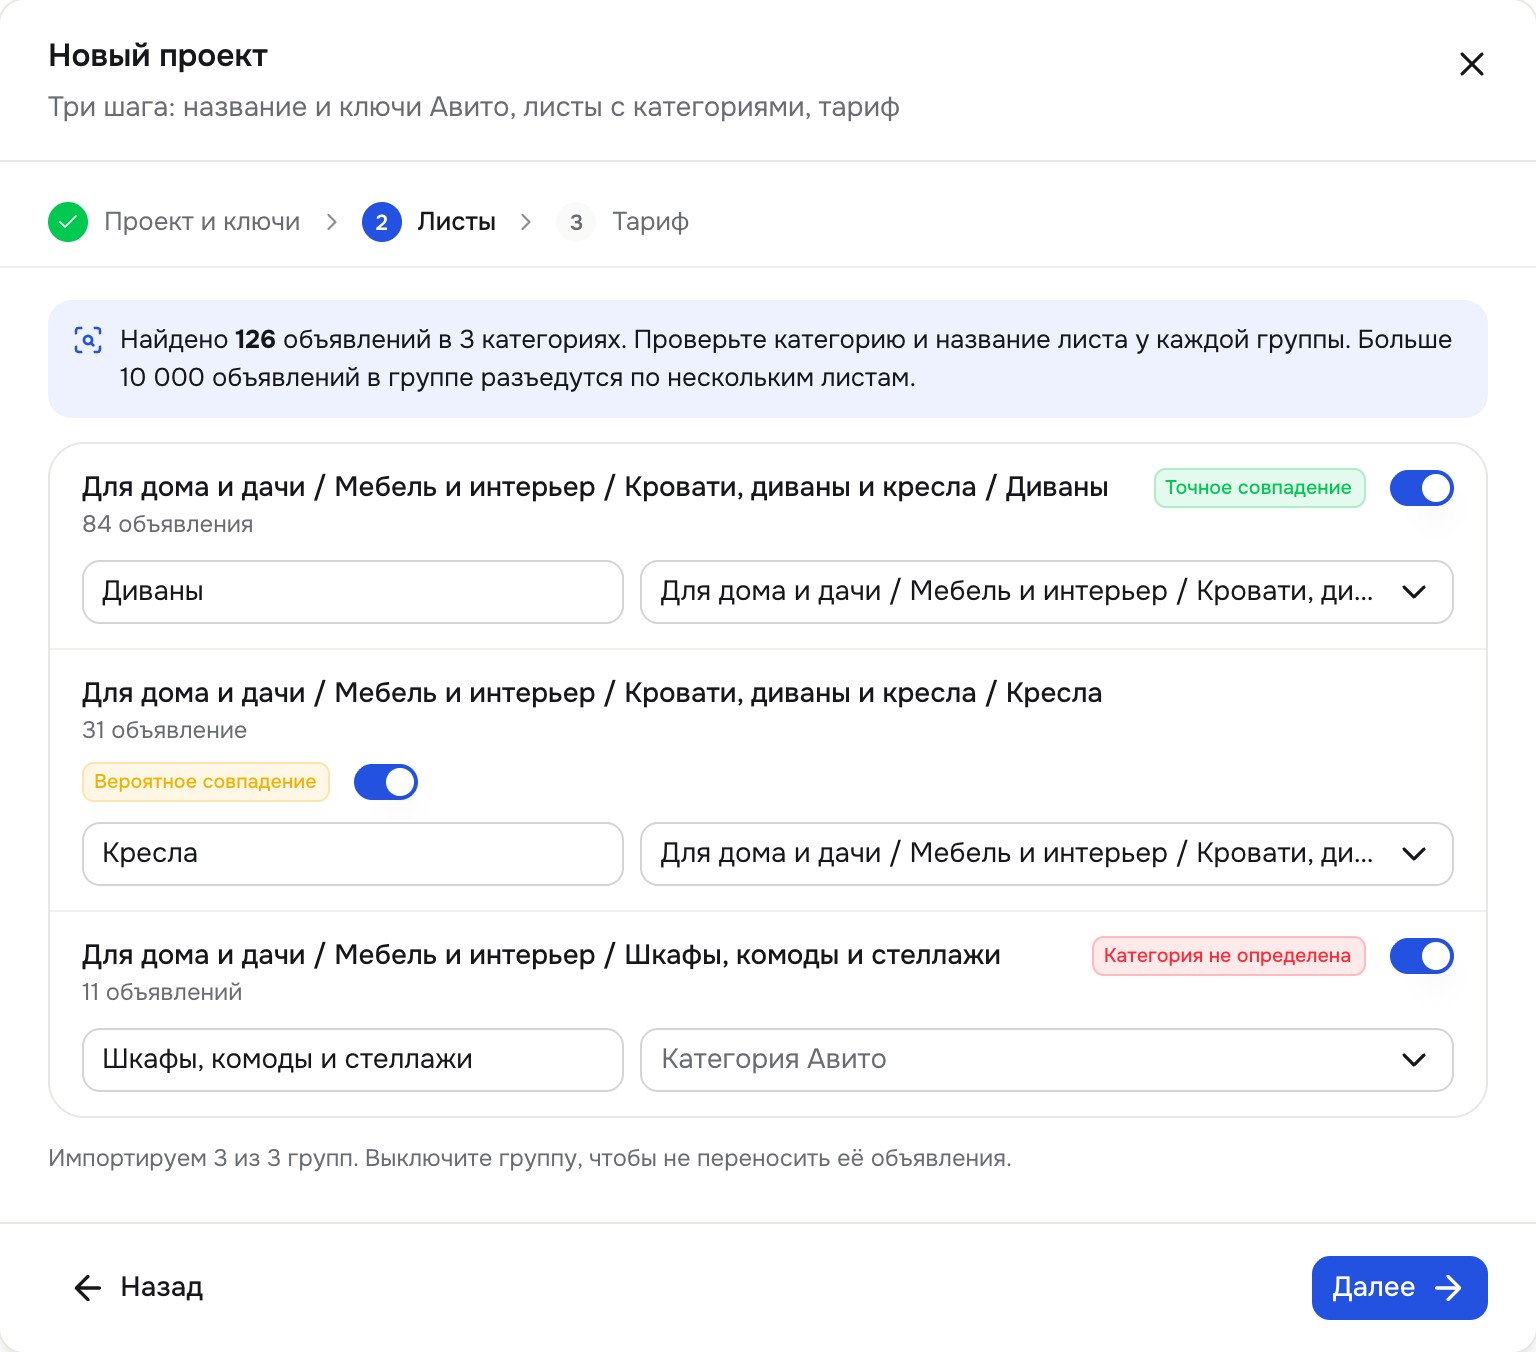Edit the Кресла sheet name field

click(353, 854)
